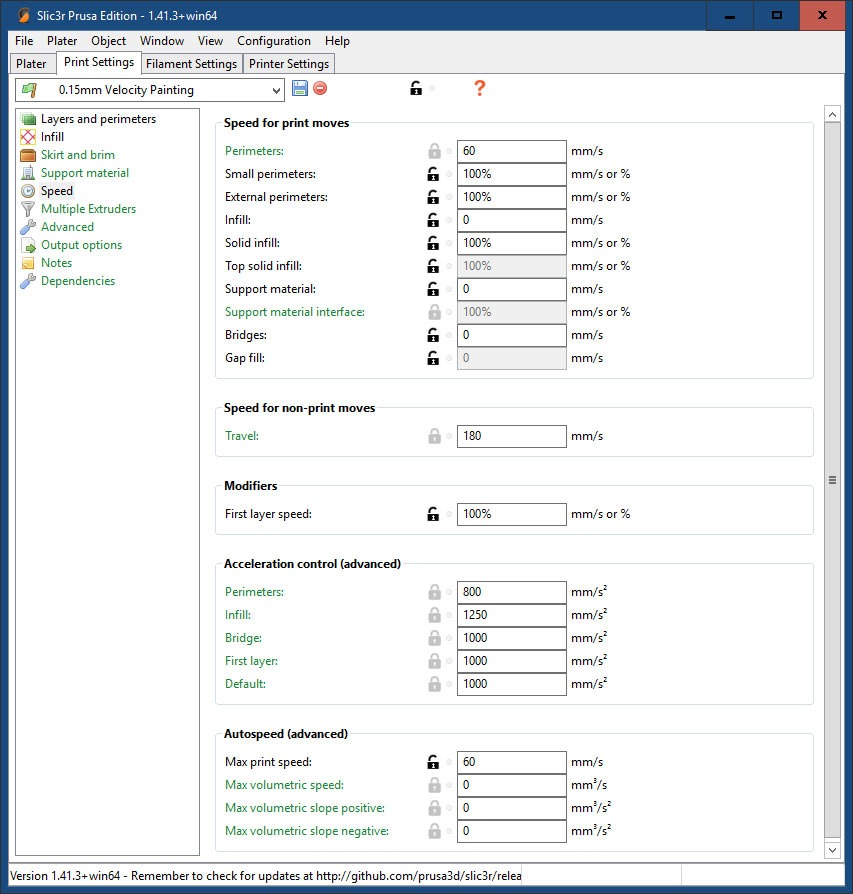Click grey lock next to speed Perimeters
Image resolution: width=853 pixels, height=894 pixels.
point(434,151)
